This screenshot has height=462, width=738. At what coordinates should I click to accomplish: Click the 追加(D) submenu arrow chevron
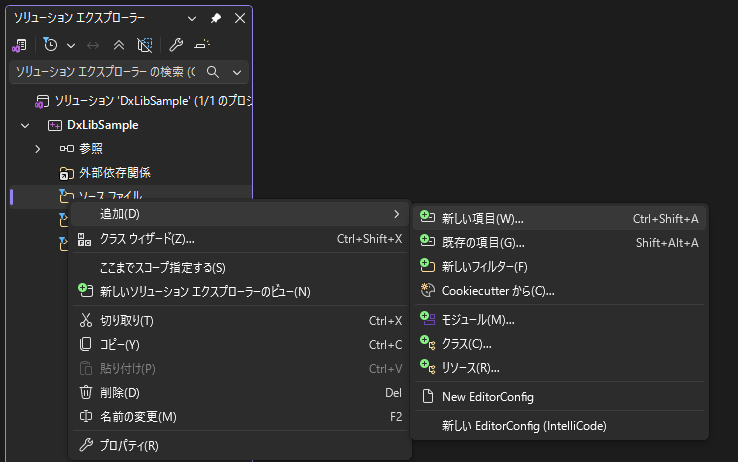(x=397, y=214)
